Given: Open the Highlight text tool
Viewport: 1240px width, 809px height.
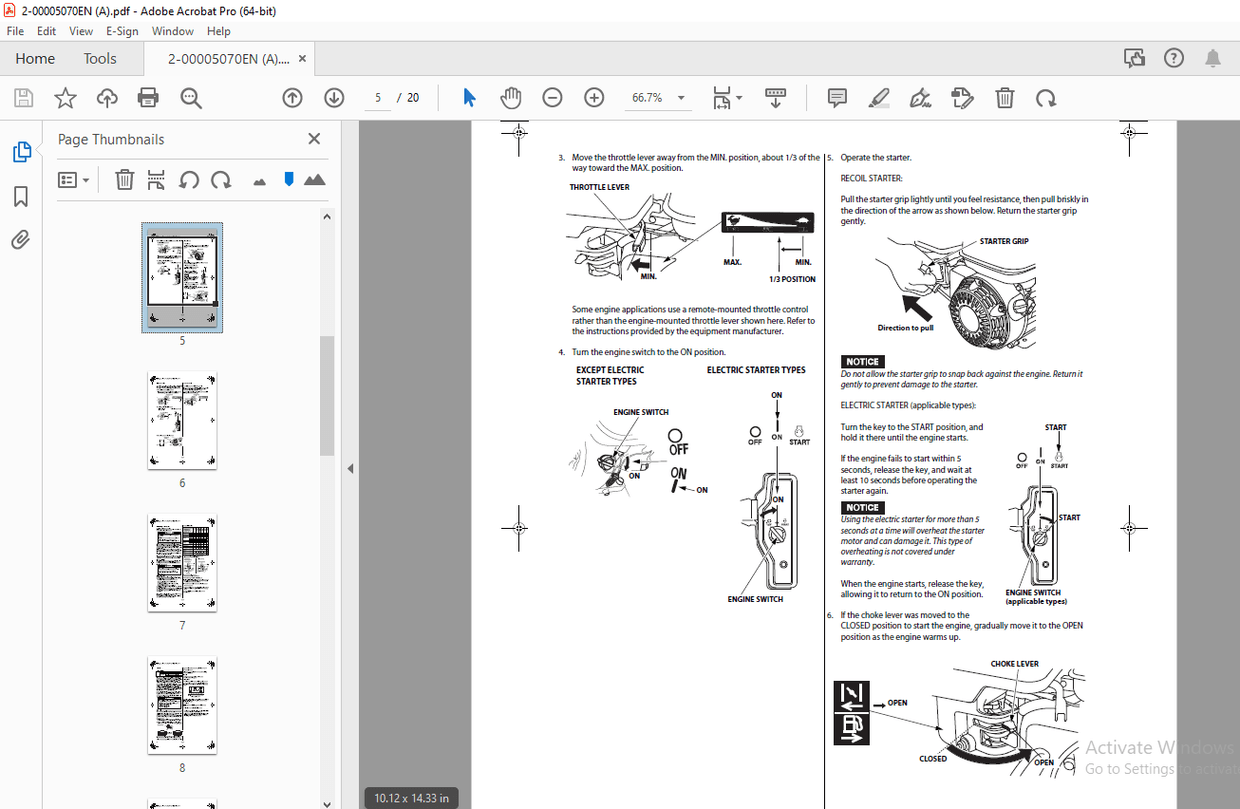Looking at the screenshot, I should click(x=878, y=97).
